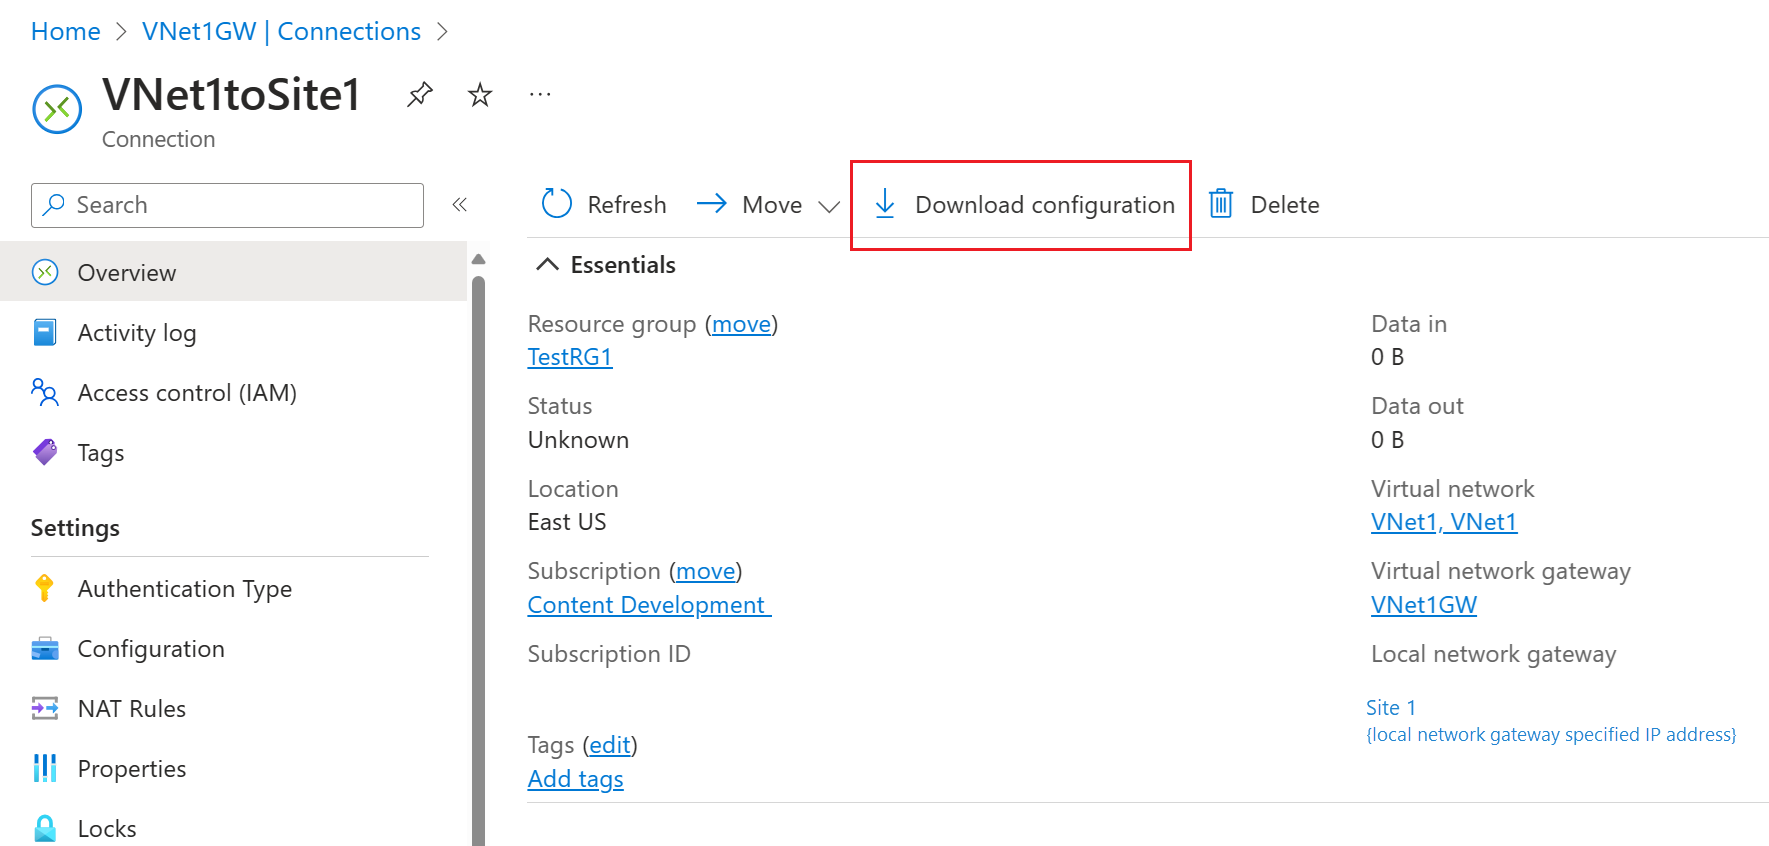Screen dimensions: 1769x846
Task: Open Site 1 local network gateway
Action: 1391,708
